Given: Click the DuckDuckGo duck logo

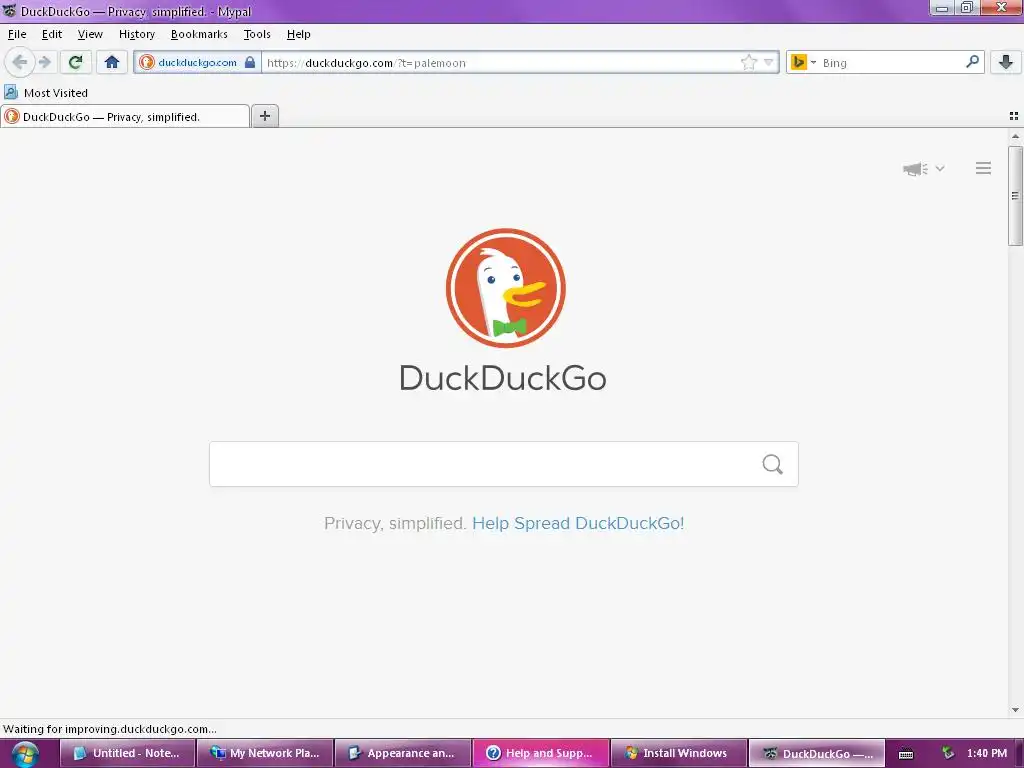Looking at the screenshot, I should pyautogui.click(x=505, y=288).
